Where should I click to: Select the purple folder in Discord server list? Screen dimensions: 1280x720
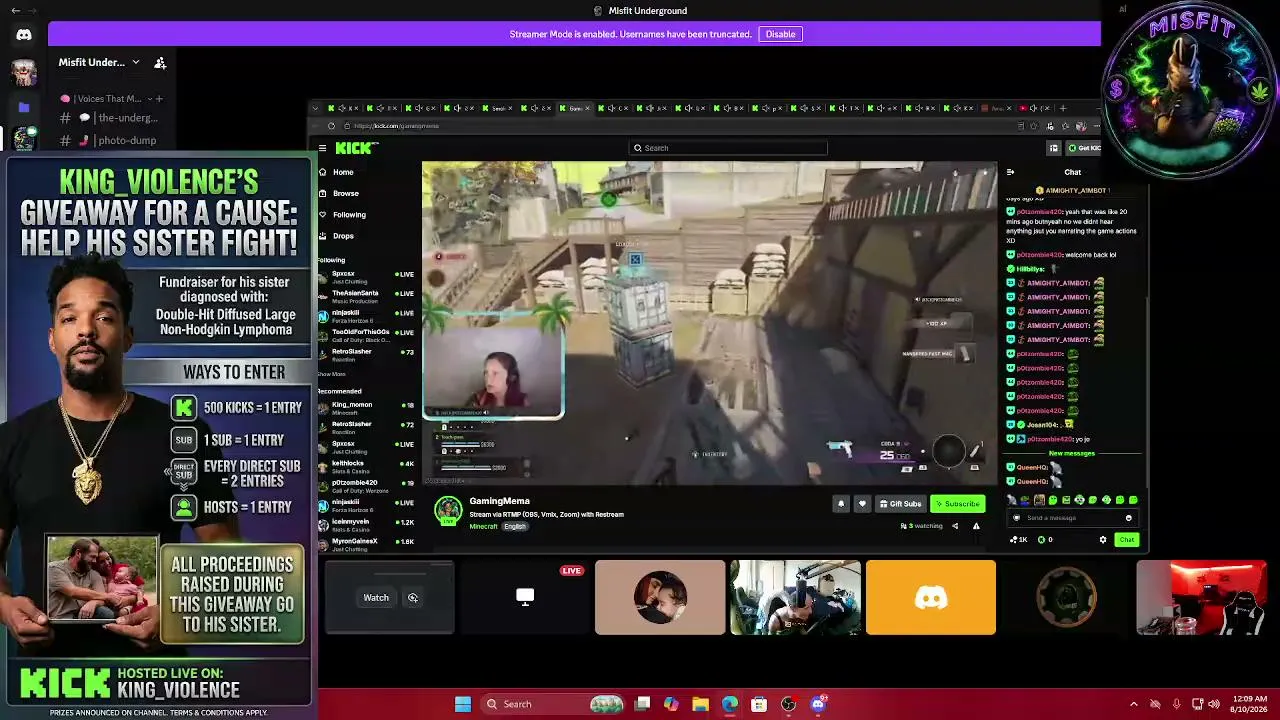(24, 107)
